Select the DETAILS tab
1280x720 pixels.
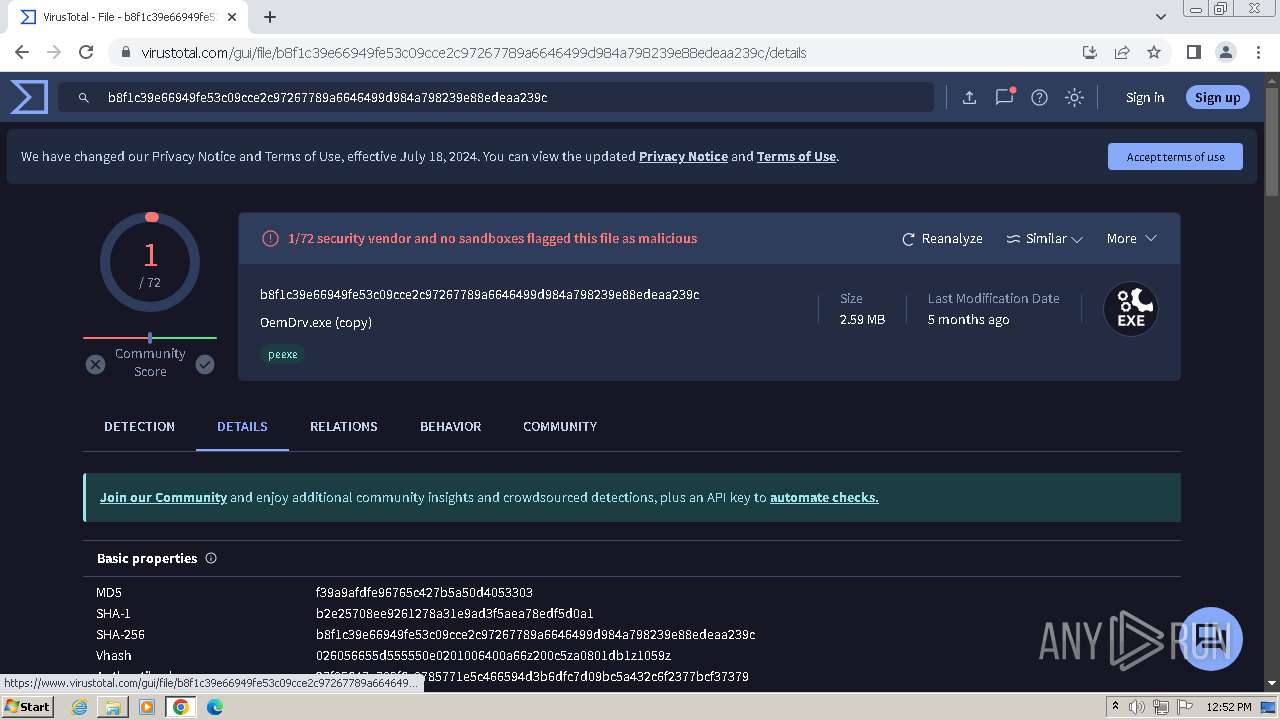pyautogui.click(x=242, y=426)
